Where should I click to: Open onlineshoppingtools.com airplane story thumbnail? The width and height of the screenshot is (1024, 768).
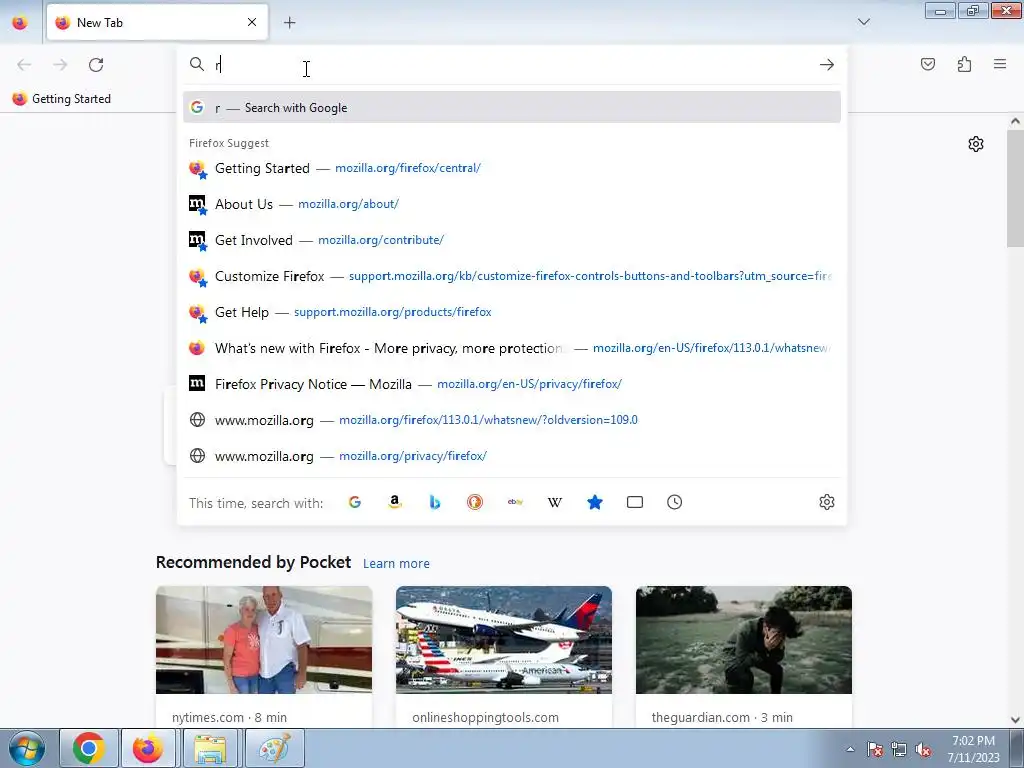coord(504,640)
